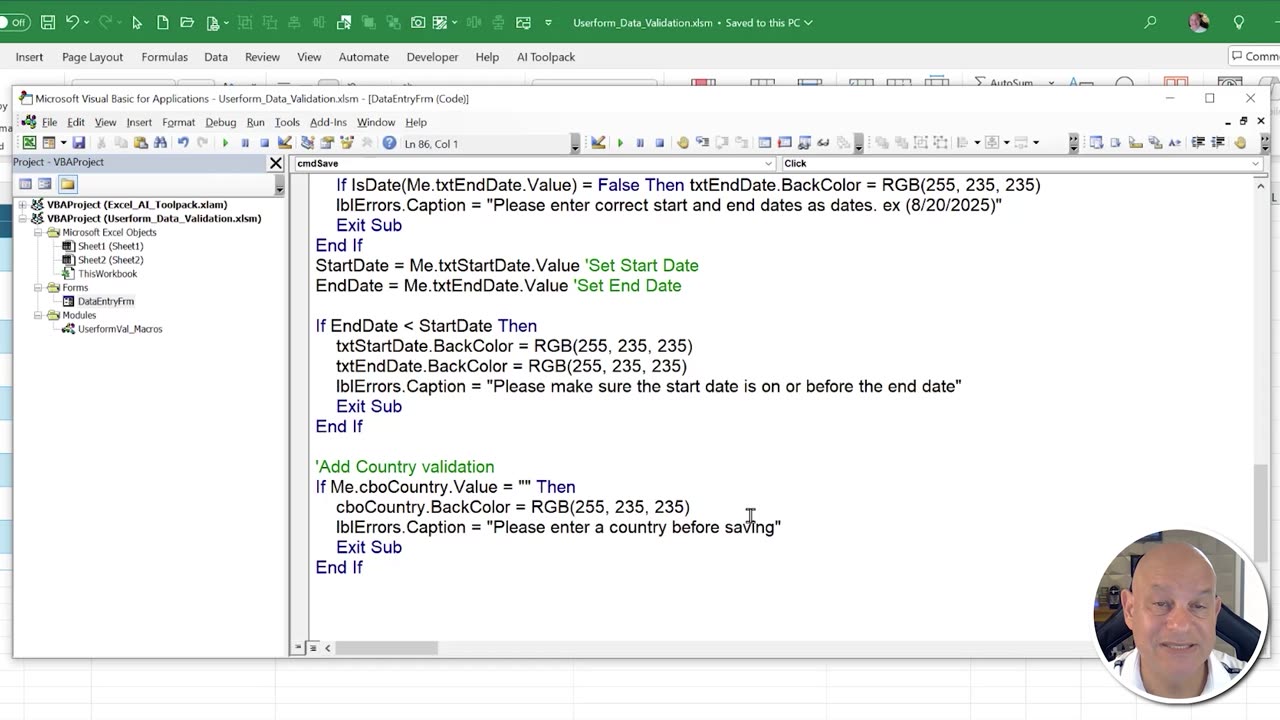Open the VBA Format menu

point(178,122)
